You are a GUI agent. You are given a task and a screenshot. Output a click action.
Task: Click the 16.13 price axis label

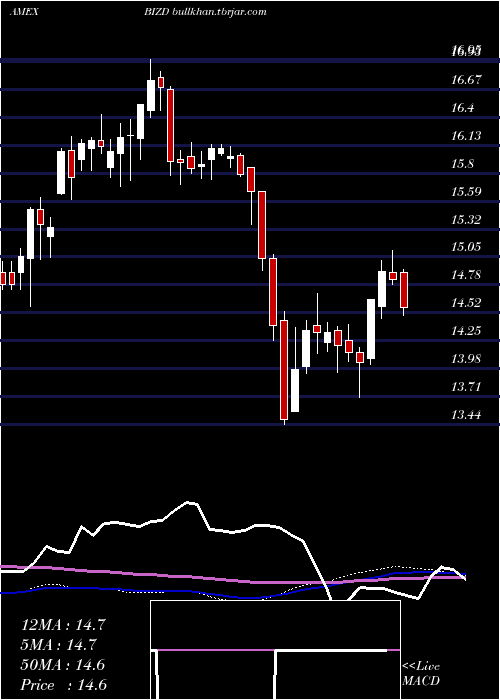[x=467, y=135]
